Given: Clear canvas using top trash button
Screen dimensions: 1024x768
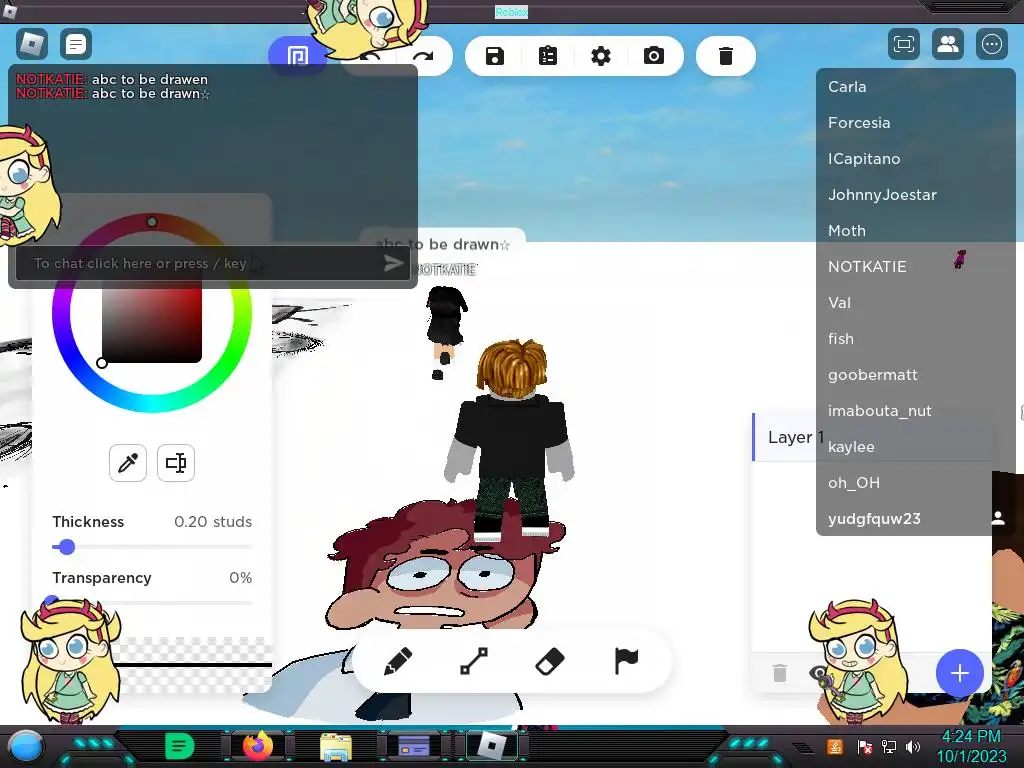Looking at the screenshot, I should coord(726,56).
